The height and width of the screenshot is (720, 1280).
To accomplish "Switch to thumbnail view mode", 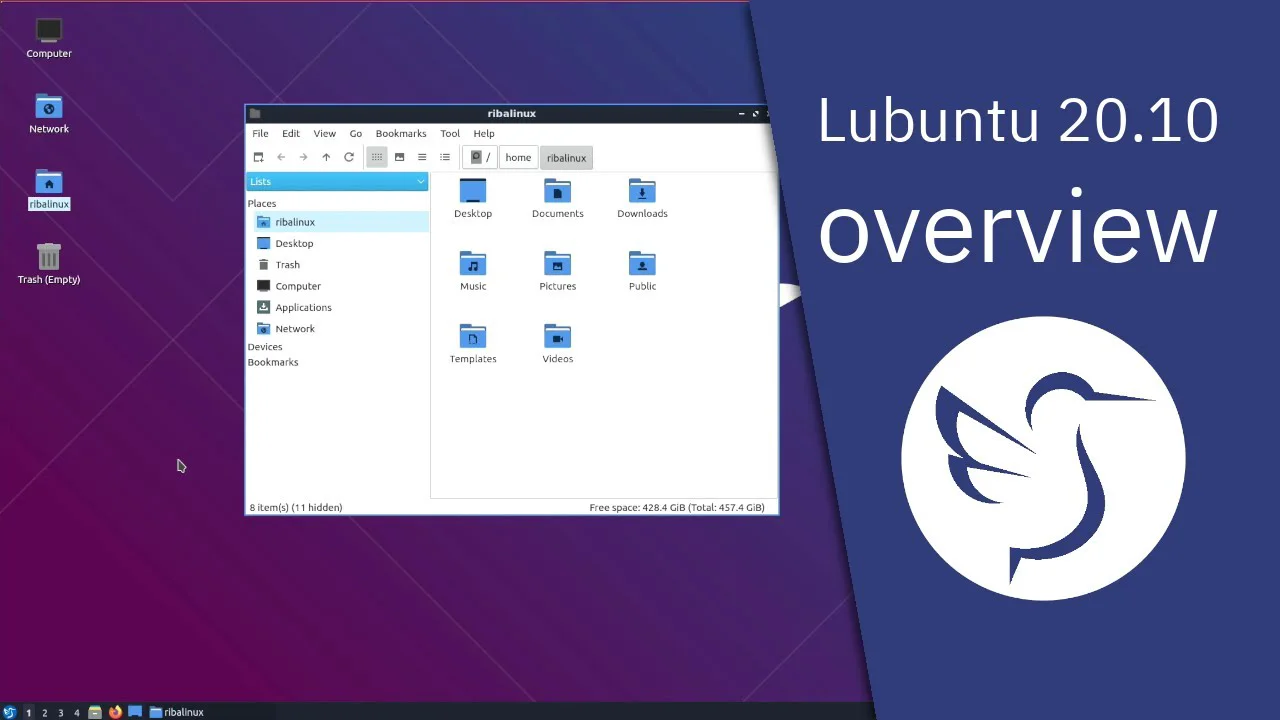I will [399, 157].
